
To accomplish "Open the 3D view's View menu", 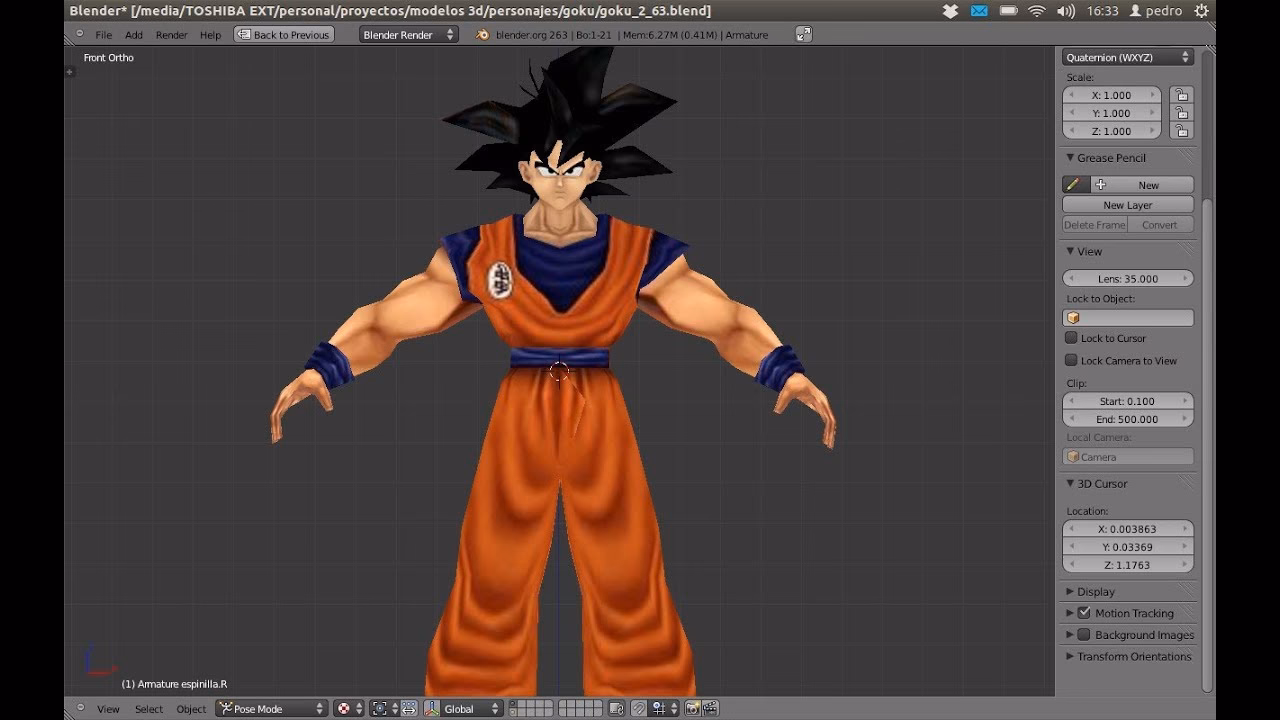I will [108, 709].
